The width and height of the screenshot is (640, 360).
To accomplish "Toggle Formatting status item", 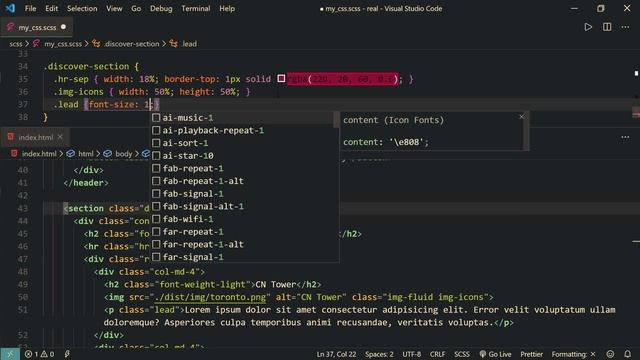I will click(x=573, y=354).
